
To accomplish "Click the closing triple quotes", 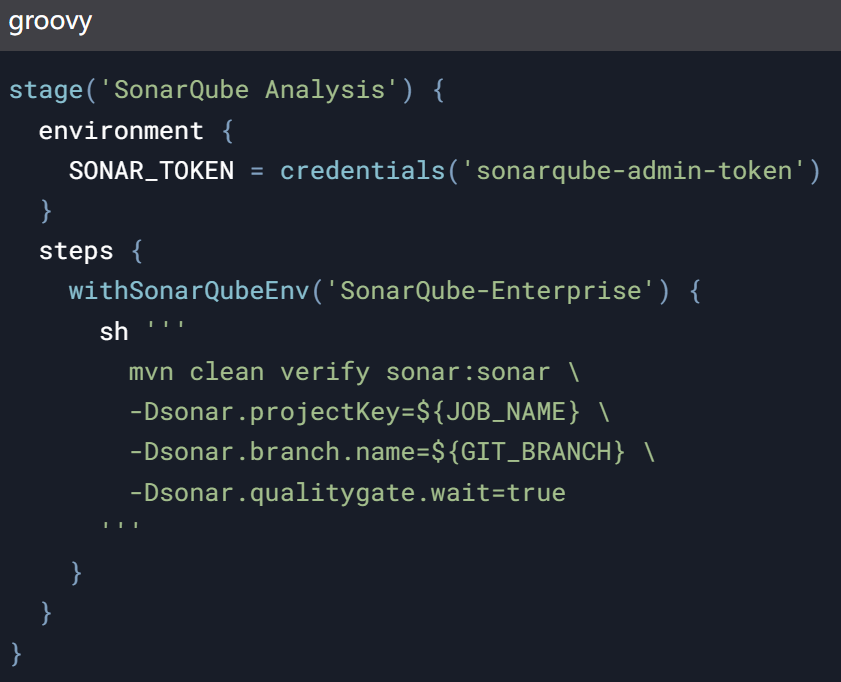I will [x=121, y=526].
